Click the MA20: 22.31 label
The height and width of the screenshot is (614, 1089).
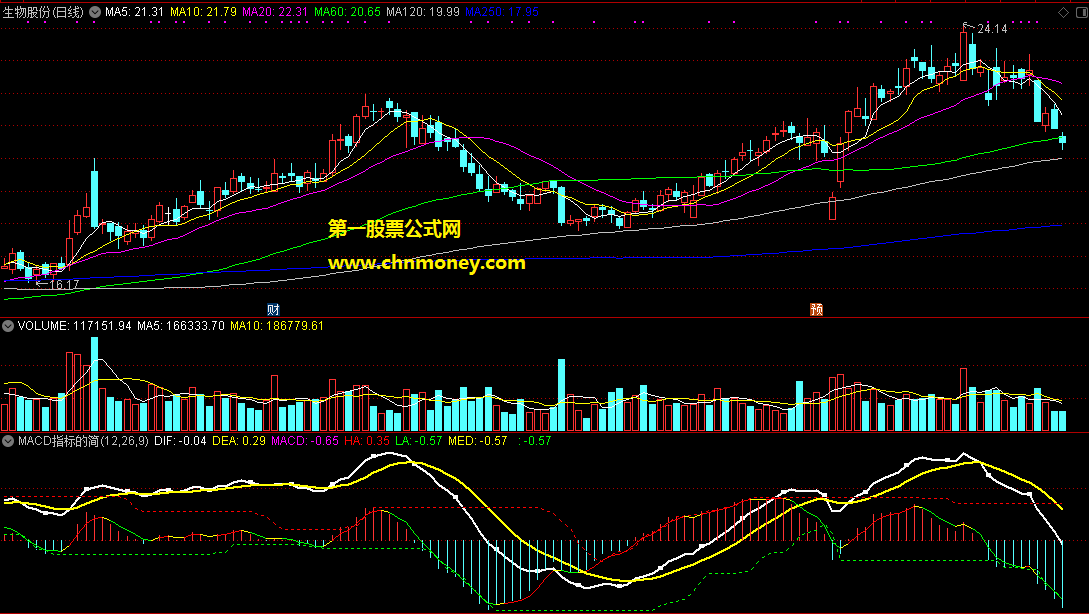[x=275, y=12]
